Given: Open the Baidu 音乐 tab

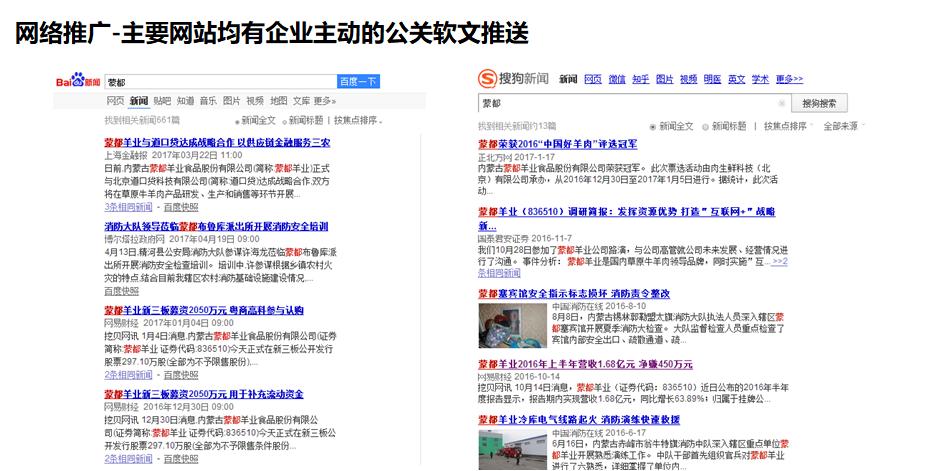Looking at the screenshot, I should pyautogui.click(x=208, y=101).
